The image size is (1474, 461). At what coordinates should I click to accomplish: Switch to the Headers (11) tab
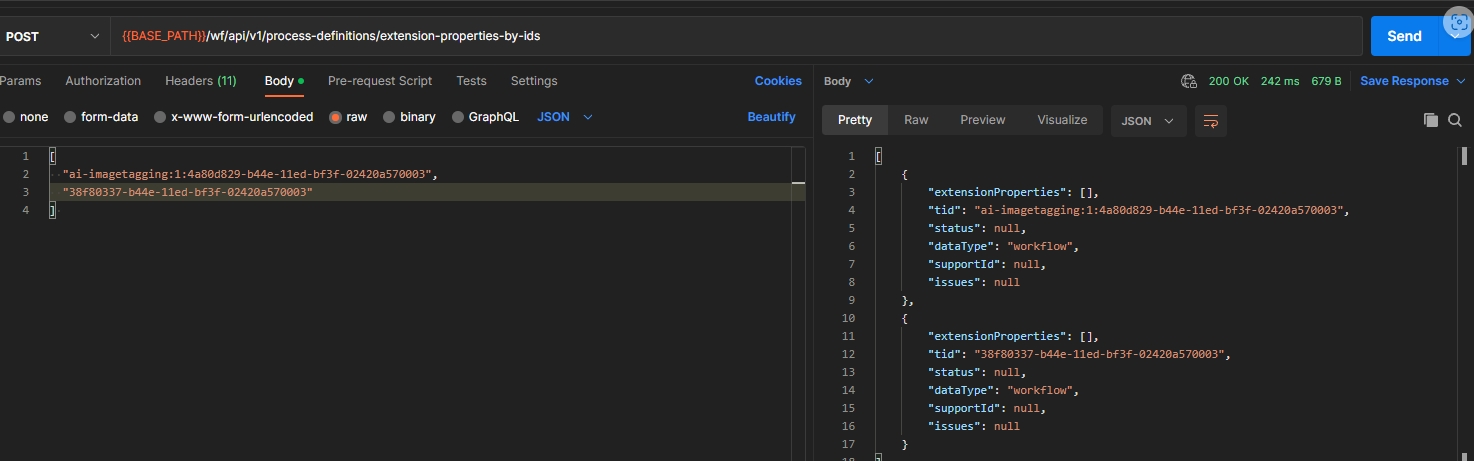coord(200,81)
